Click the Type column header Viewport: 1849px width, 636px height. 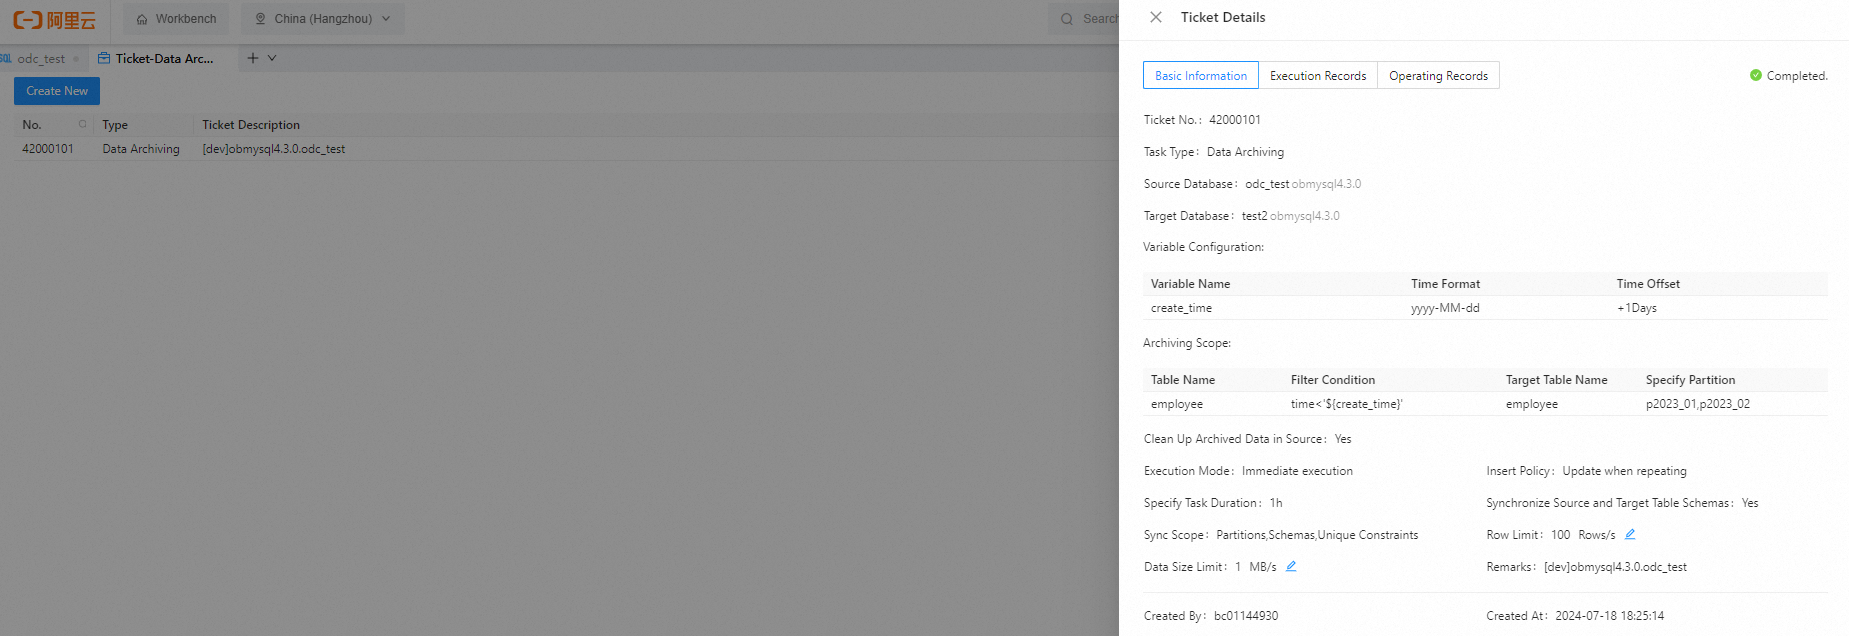tap(115, 125)
